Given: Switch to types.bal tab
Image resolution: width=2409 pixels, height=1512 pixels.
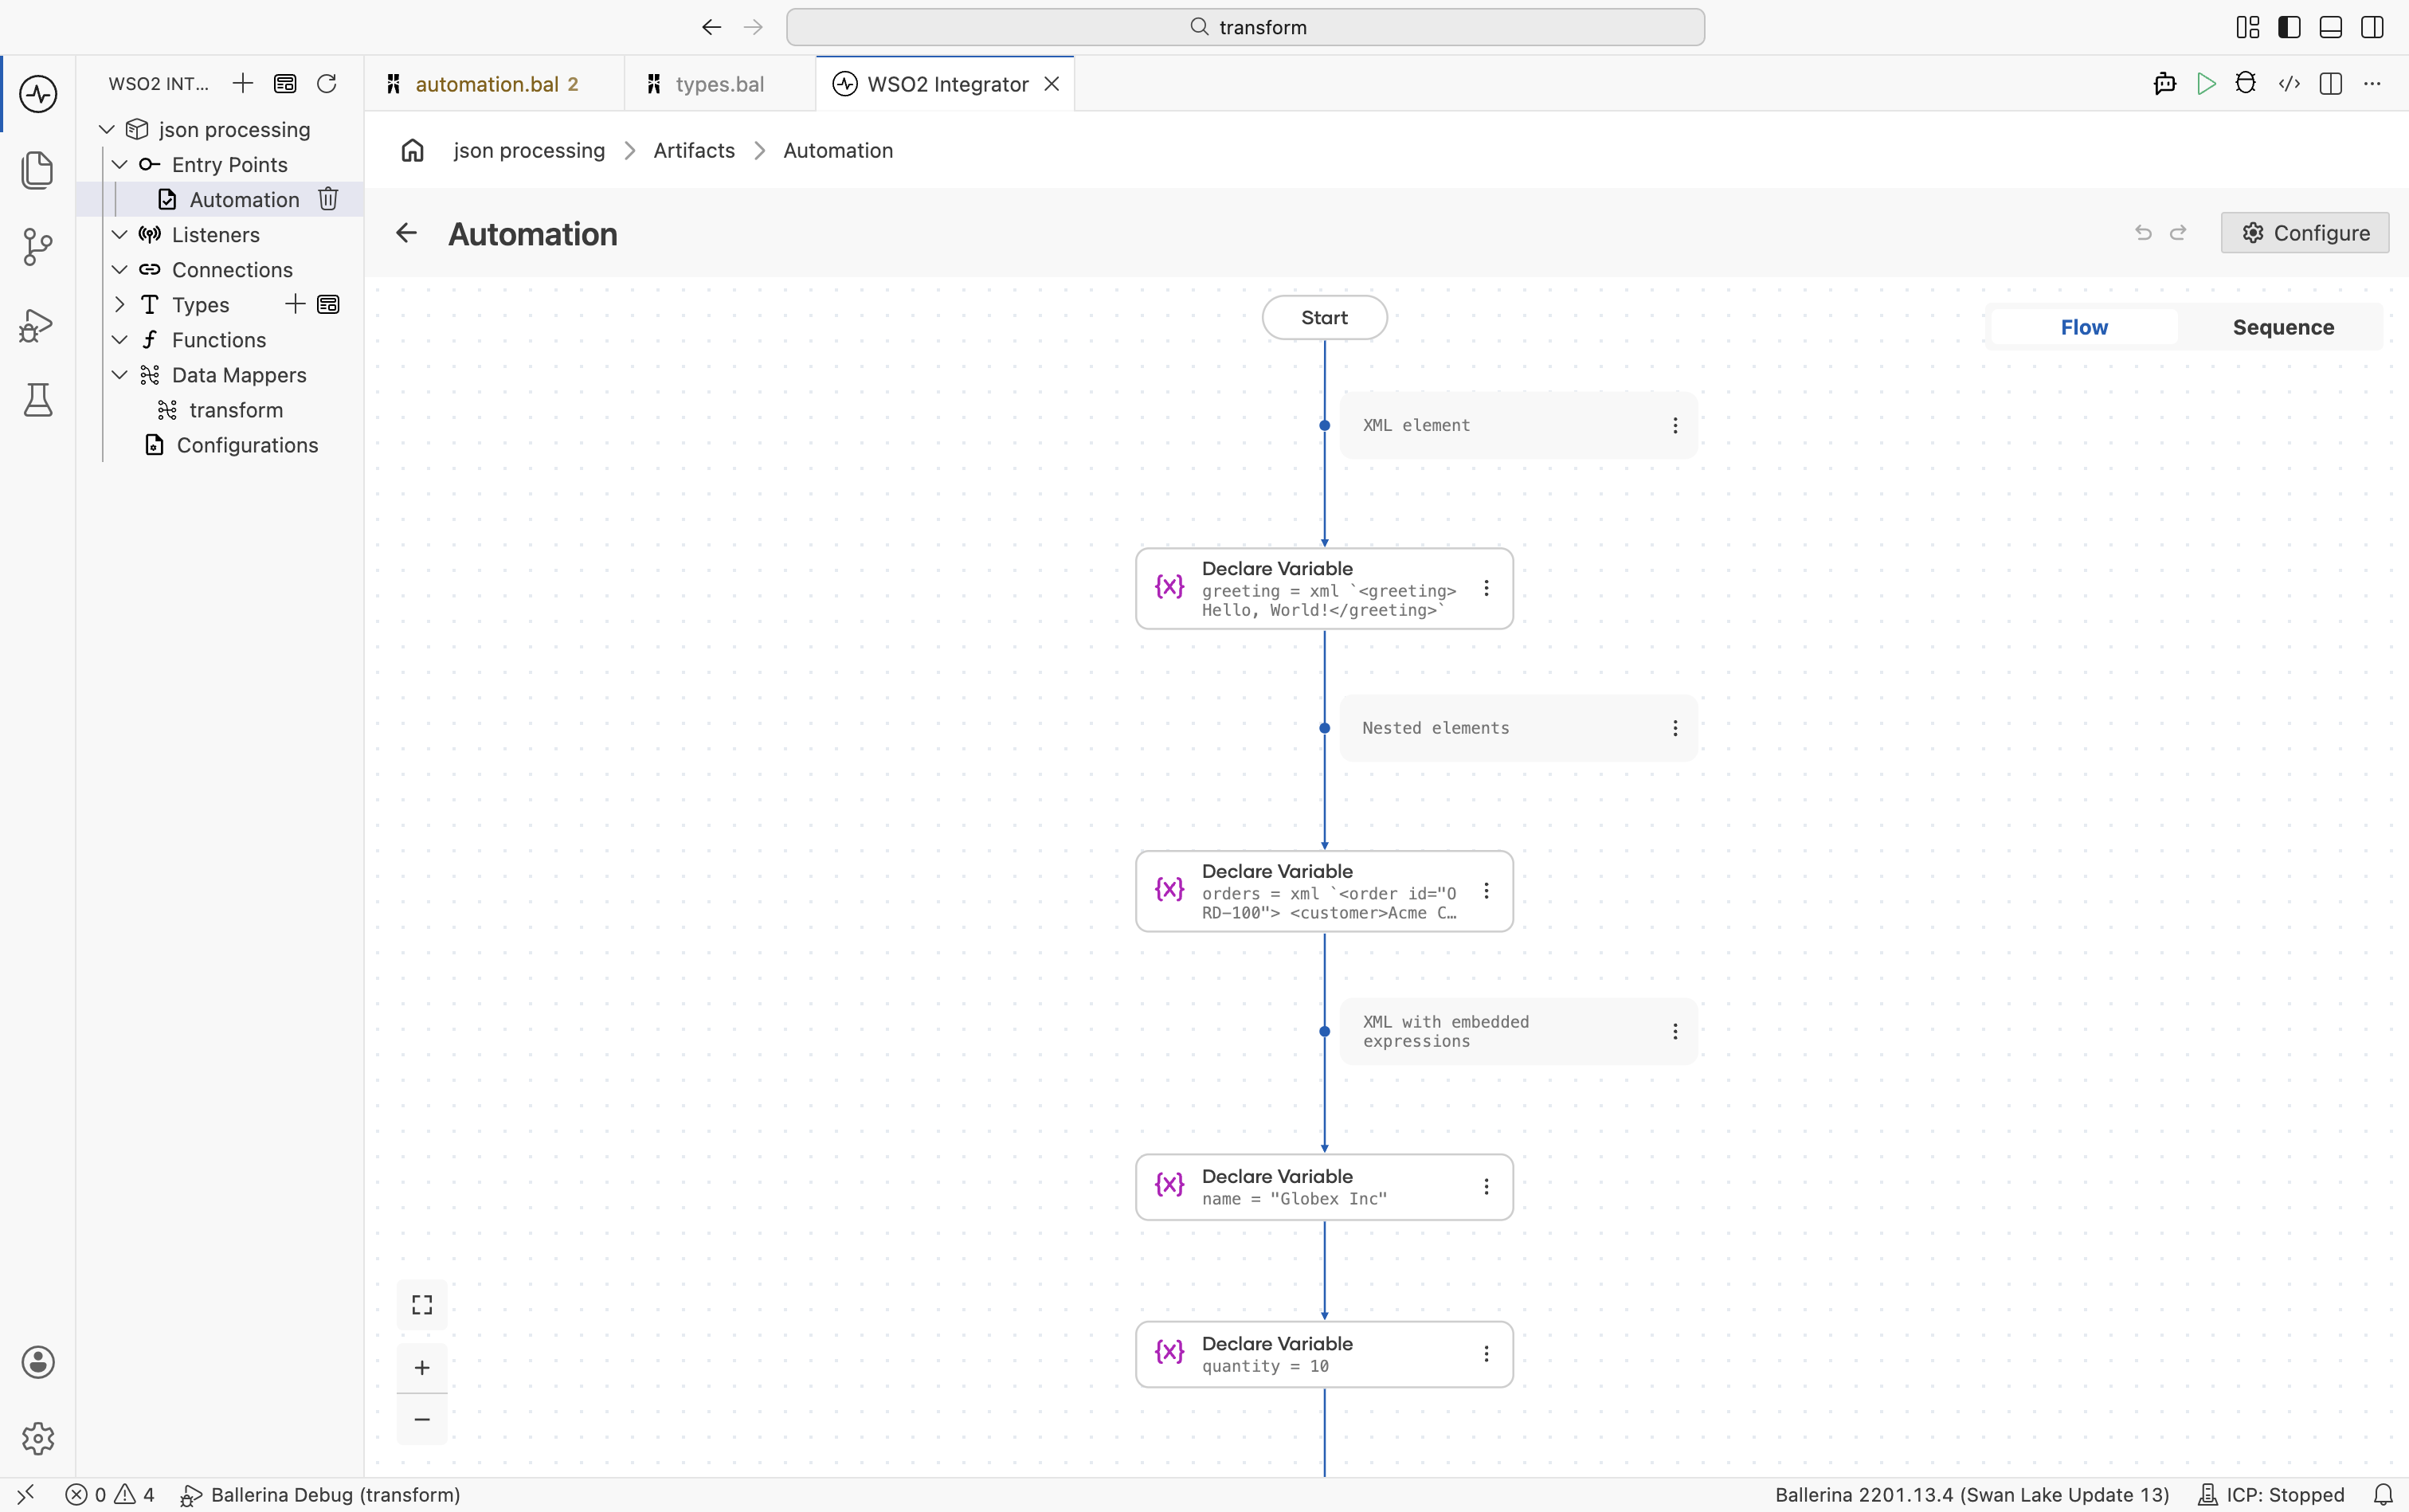Looking at the screenshot, I should 720,84.
